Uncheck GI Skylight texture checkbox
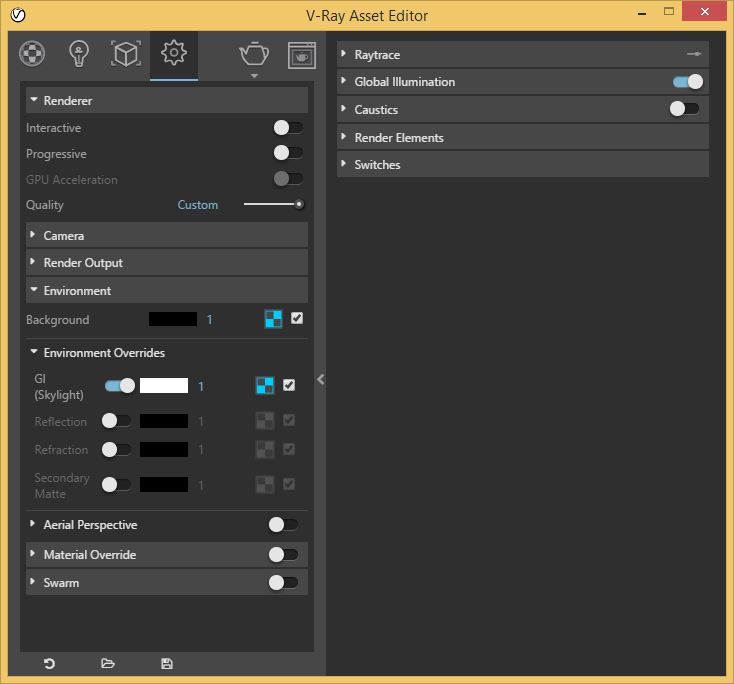This screenshot has height=684, width=734. point(289,385)
